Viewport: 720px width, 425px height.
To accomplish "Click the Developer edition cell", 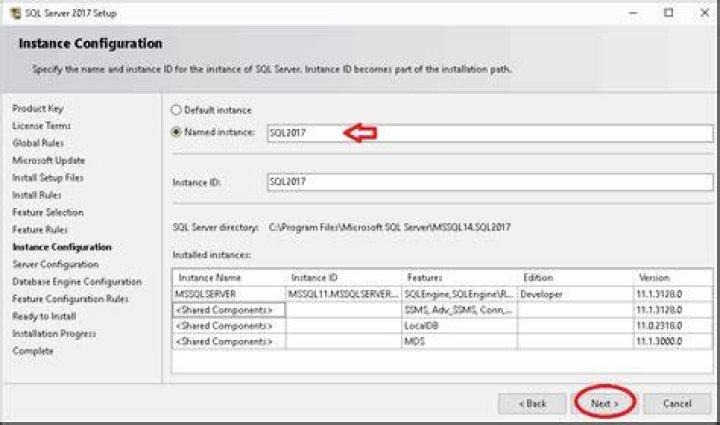I will [x=575, y=294].
